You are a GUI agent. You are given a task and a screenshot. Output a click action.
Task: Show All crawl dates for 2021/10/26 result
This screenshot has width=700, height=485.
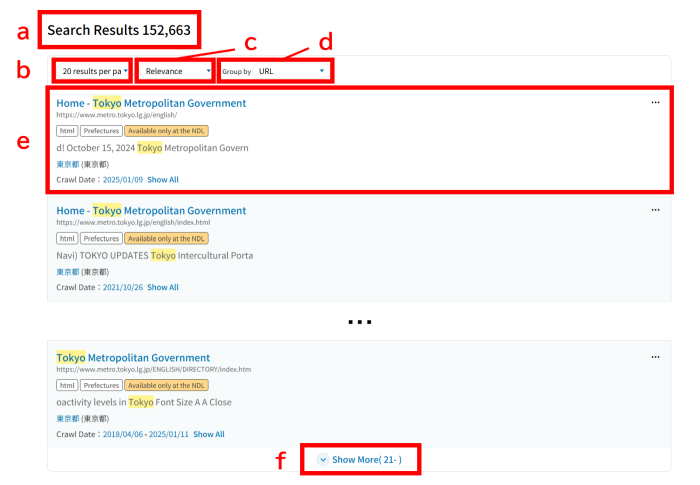click(163, 287)
